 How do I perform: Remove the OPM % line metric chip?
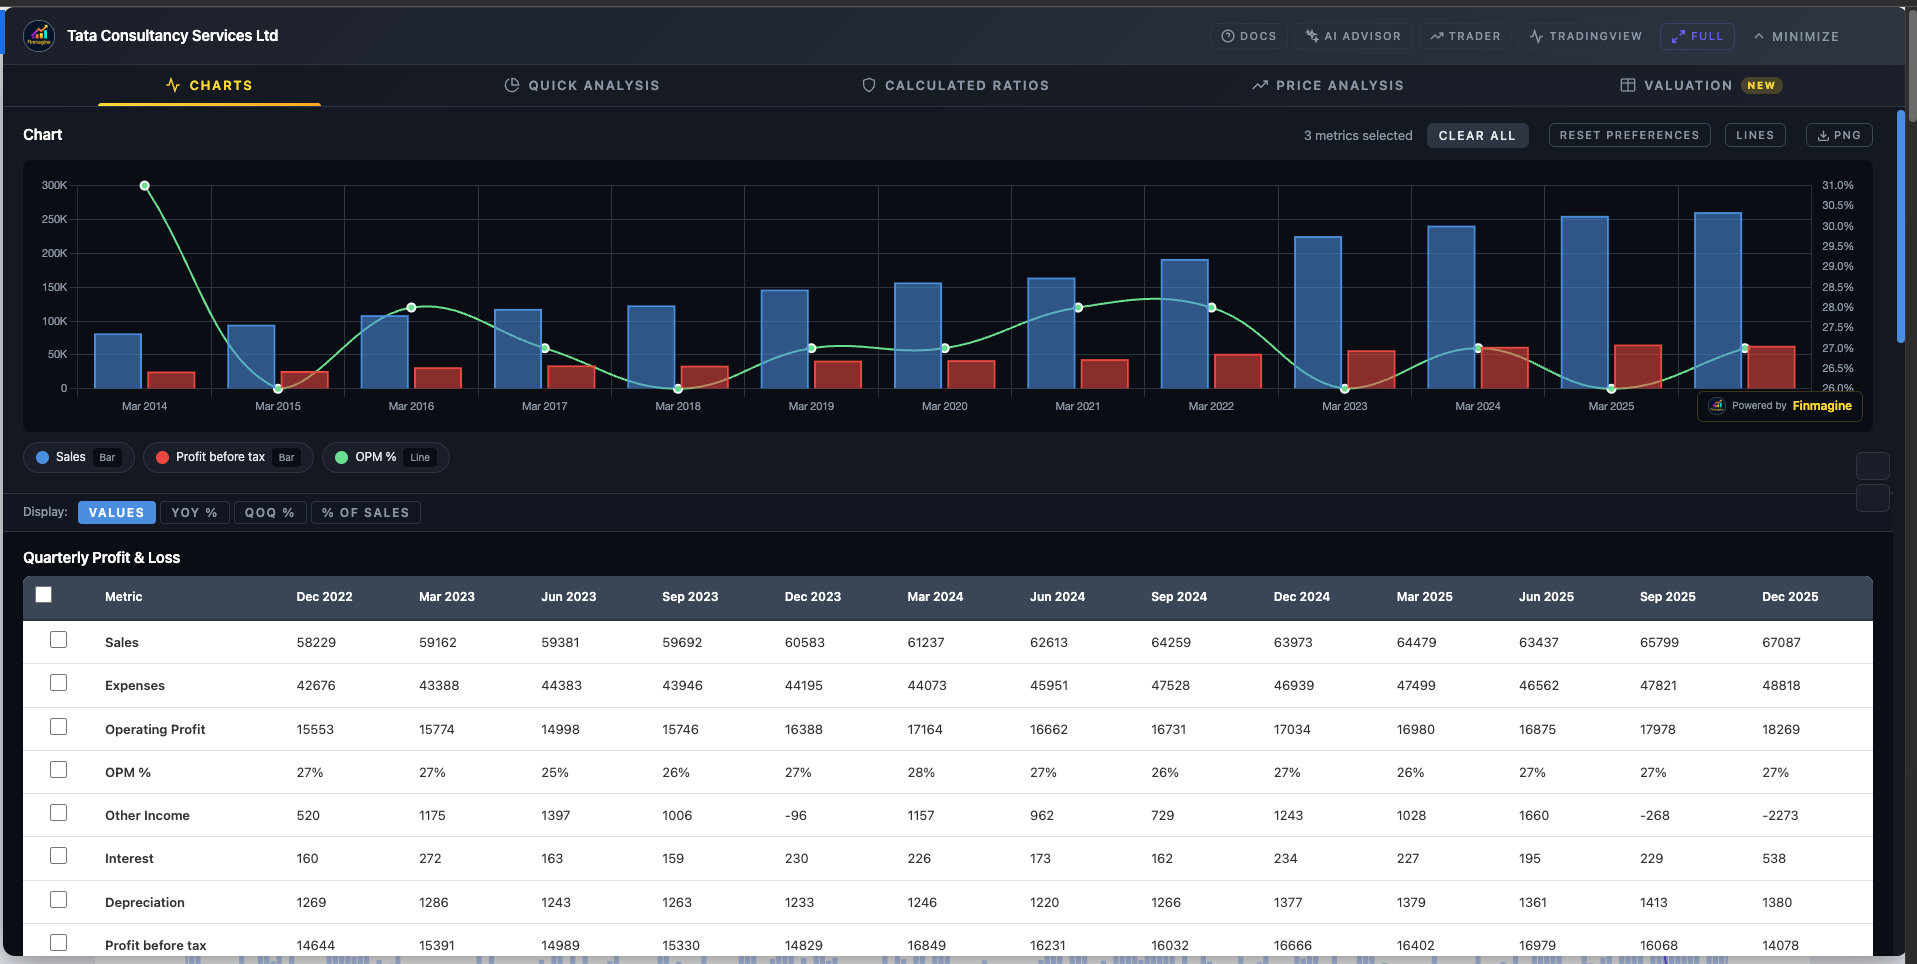click(x=385, y=457)
